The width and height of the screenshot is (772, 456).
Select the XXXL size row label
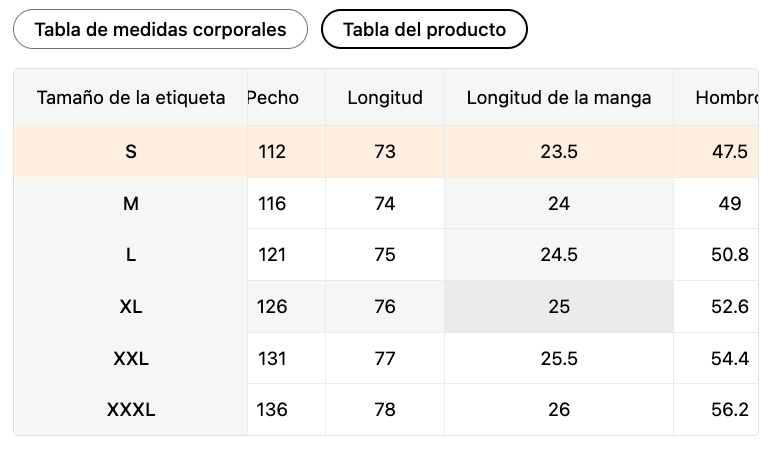click(131, 410)
